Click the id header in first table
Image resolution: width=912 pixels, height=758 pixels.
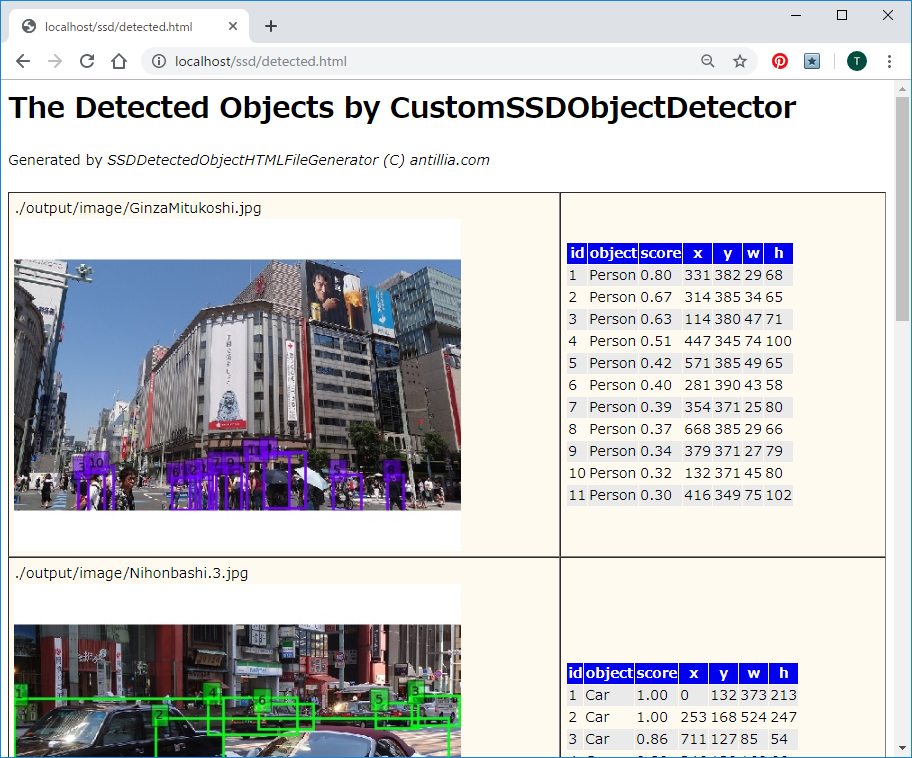pos(577,253)
